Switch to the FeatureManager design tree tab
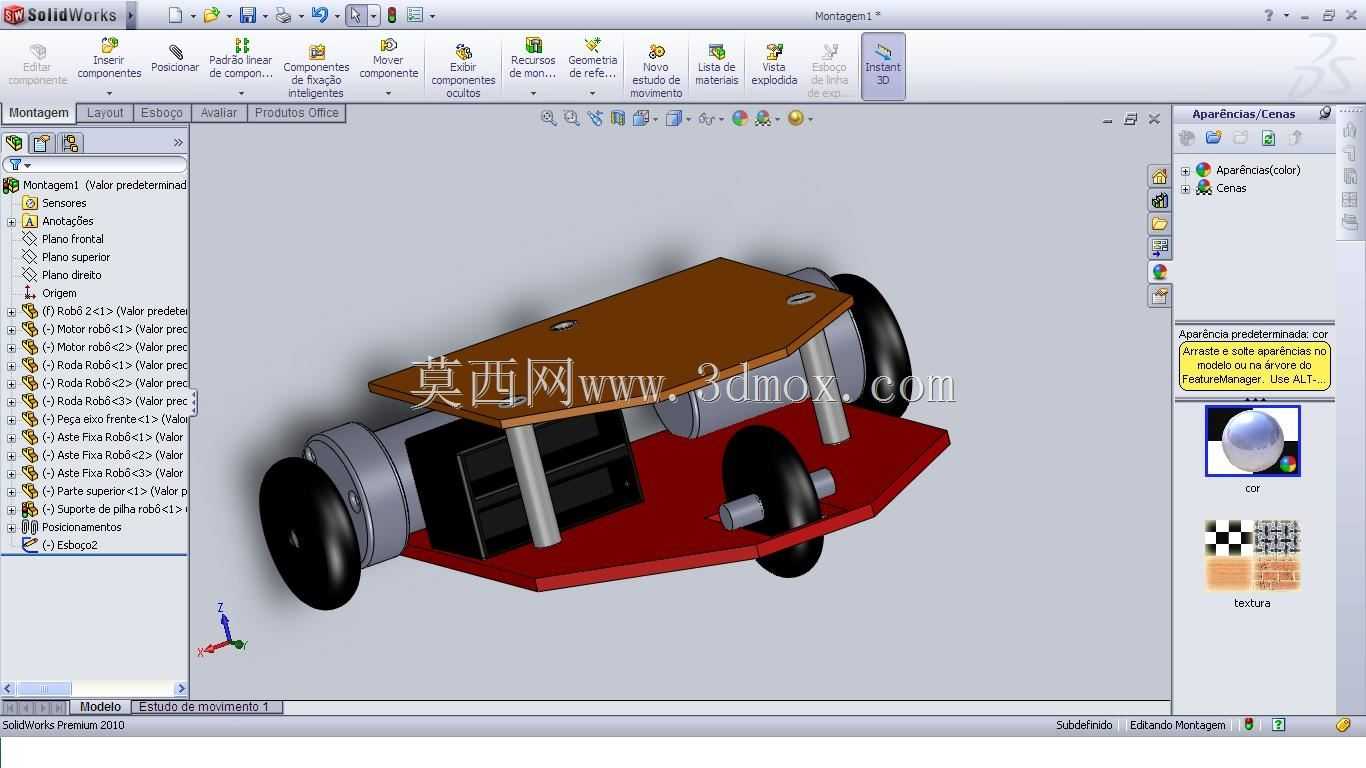The height and width of the screenshot is (768, 1366). [14, 143]
